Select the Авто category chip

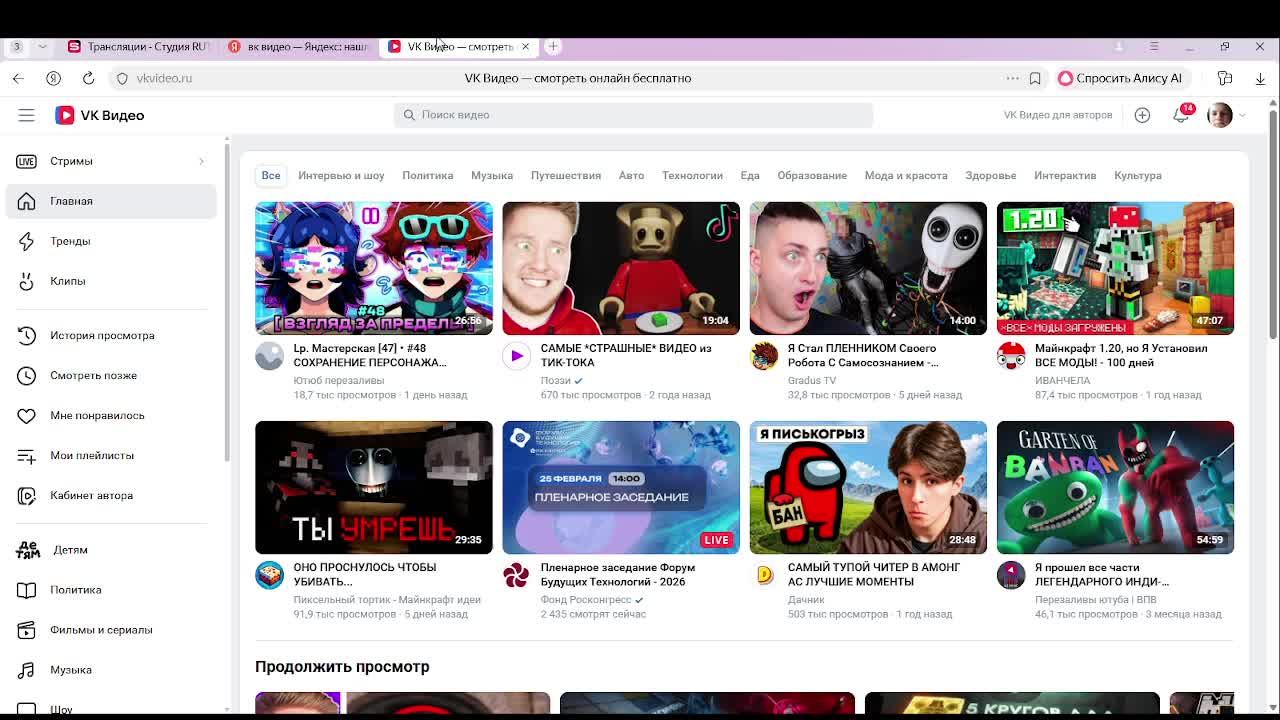(631, 175)
